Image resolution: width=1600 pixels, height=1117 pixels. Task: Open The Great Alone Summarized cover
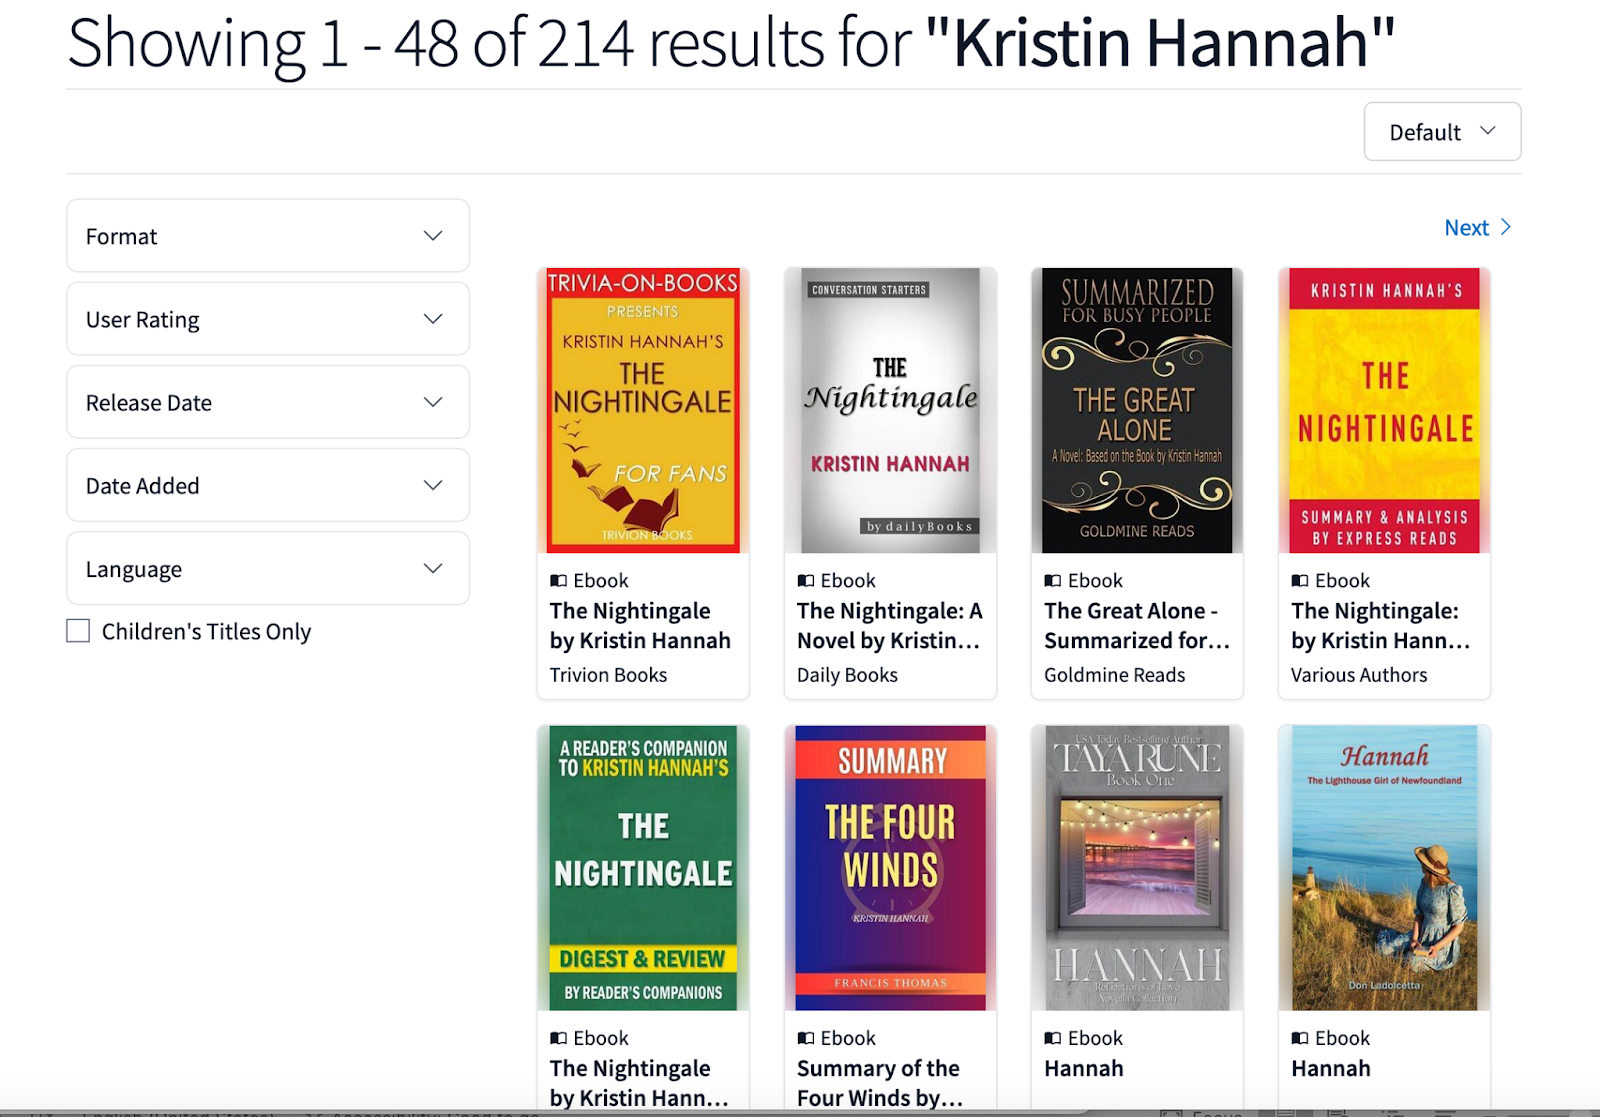[x=1137, y=410]
